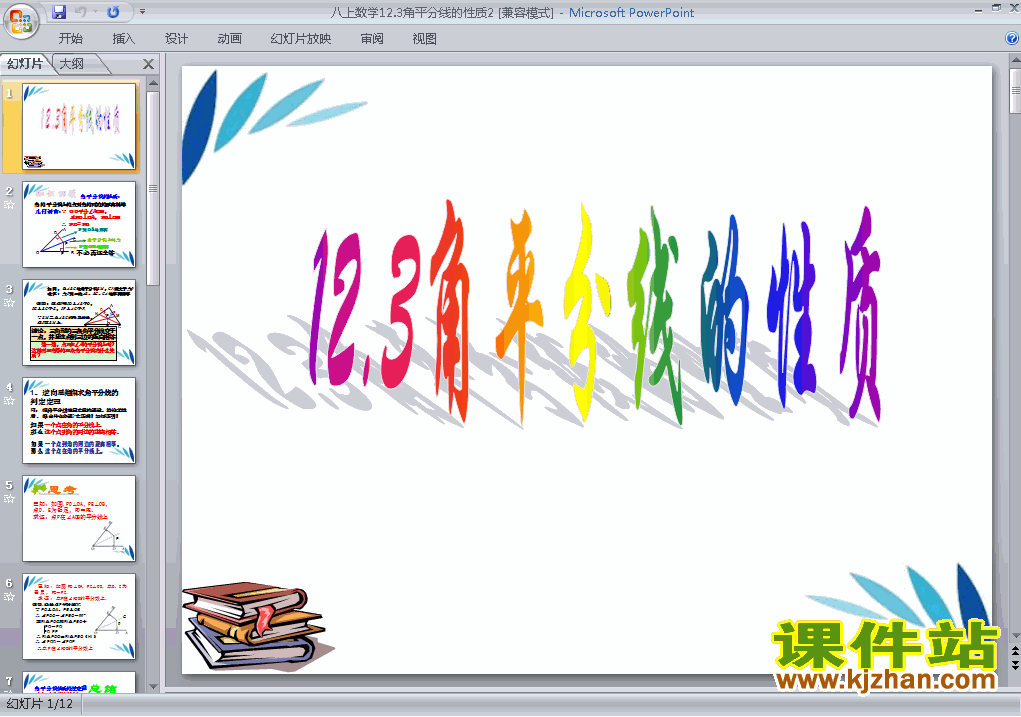
Task: Select the partially visible slide 7 thumbnail
Action: point(79,682)
